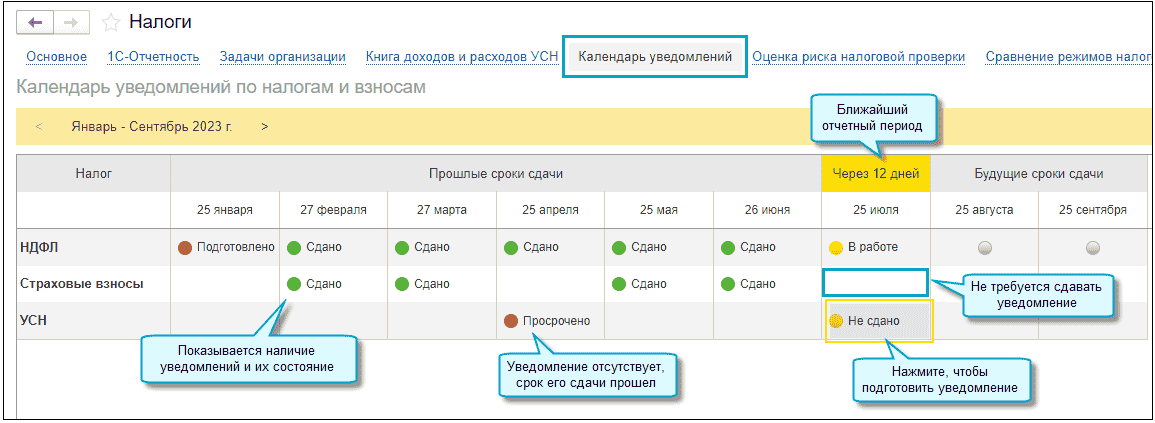
Task: Open НДФЛ Сдано cell for 27 февраля
Action: (334, 248)
